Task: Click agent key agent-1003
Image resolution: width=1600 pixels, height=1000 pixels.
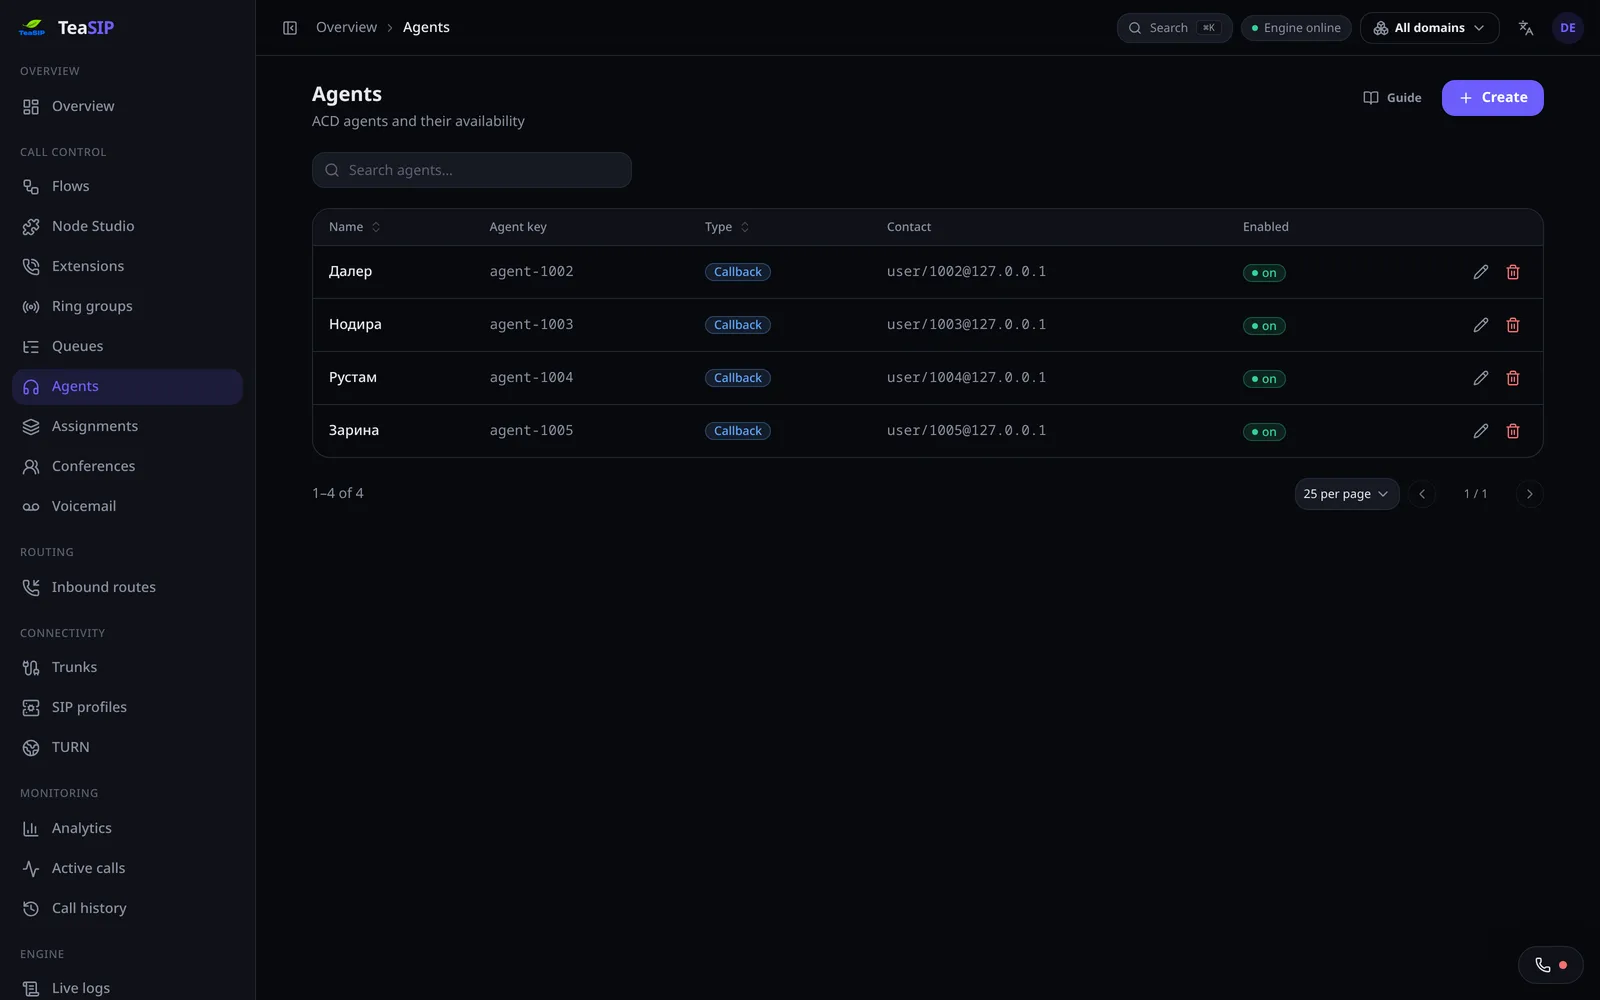Action: pyautogui.click(x=531, y=325)
